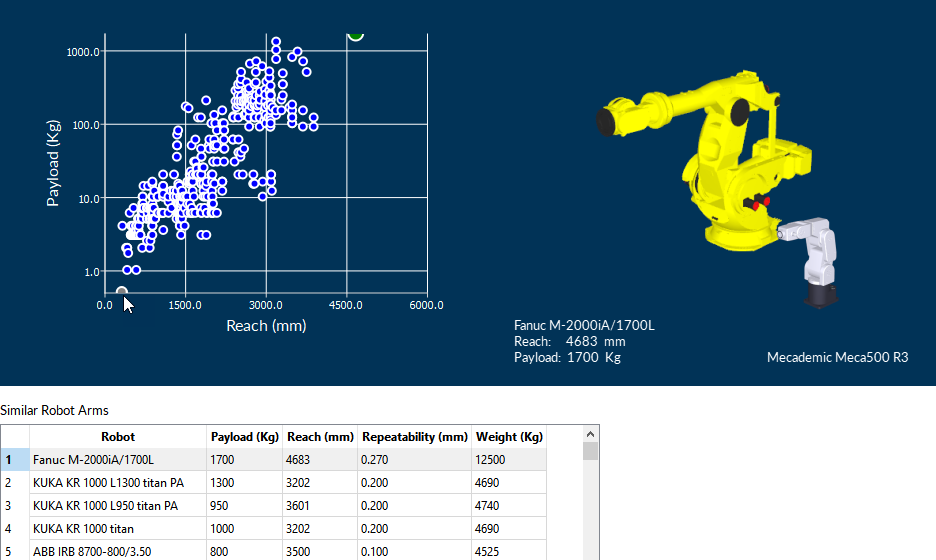
Task: Pick the KUKA KR 1000 titan entry
Action: (117, 529)
